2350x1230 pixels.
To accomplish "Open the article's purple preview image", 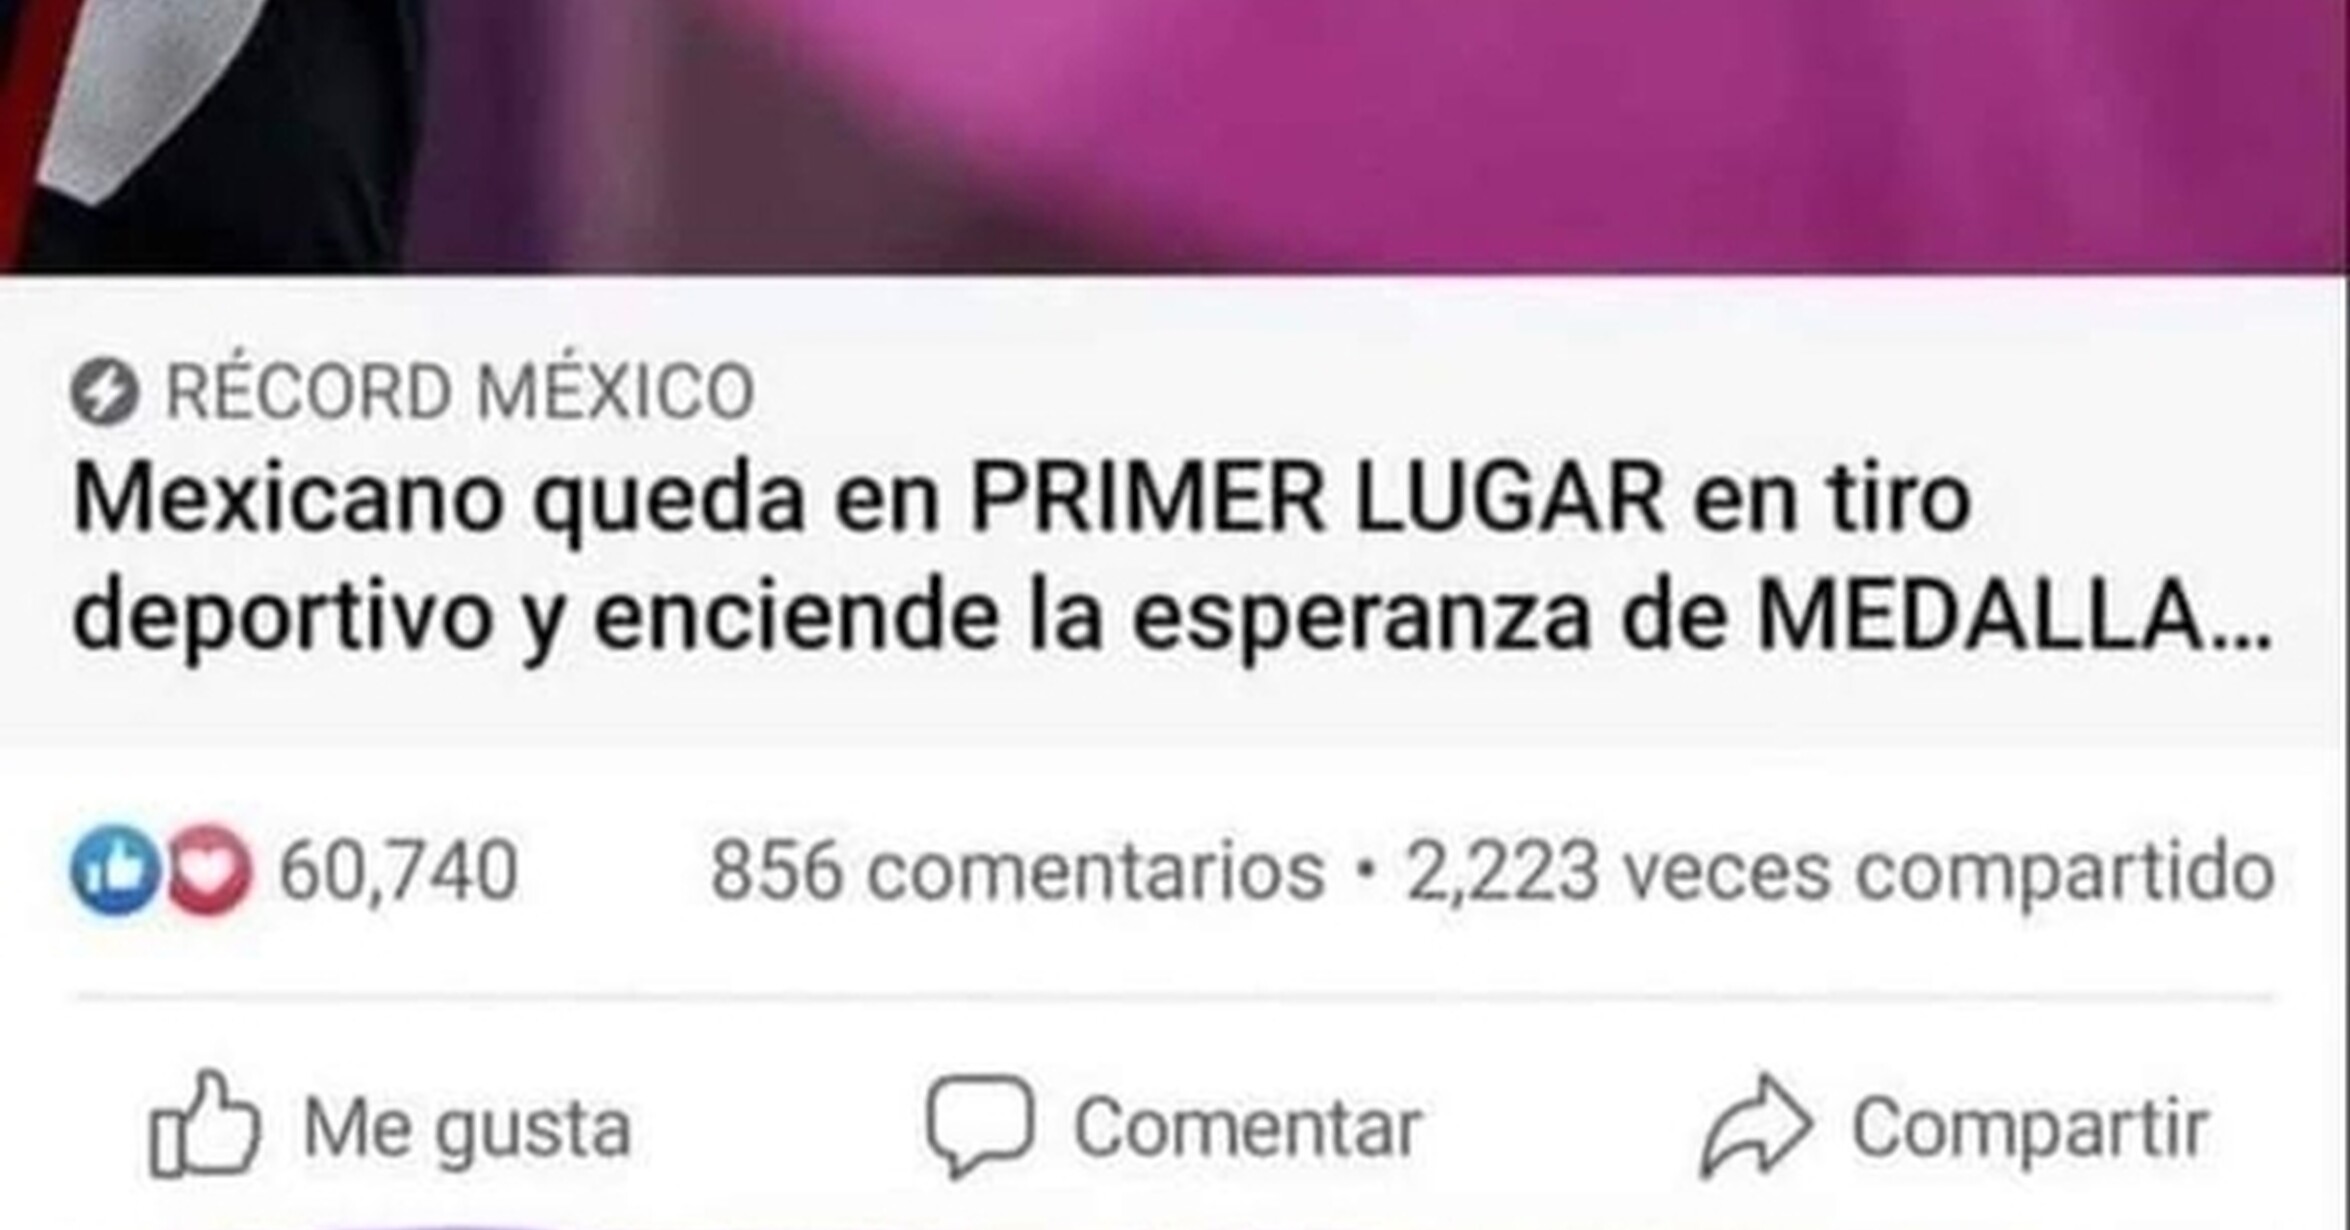I will click(x=1175, y=136).
